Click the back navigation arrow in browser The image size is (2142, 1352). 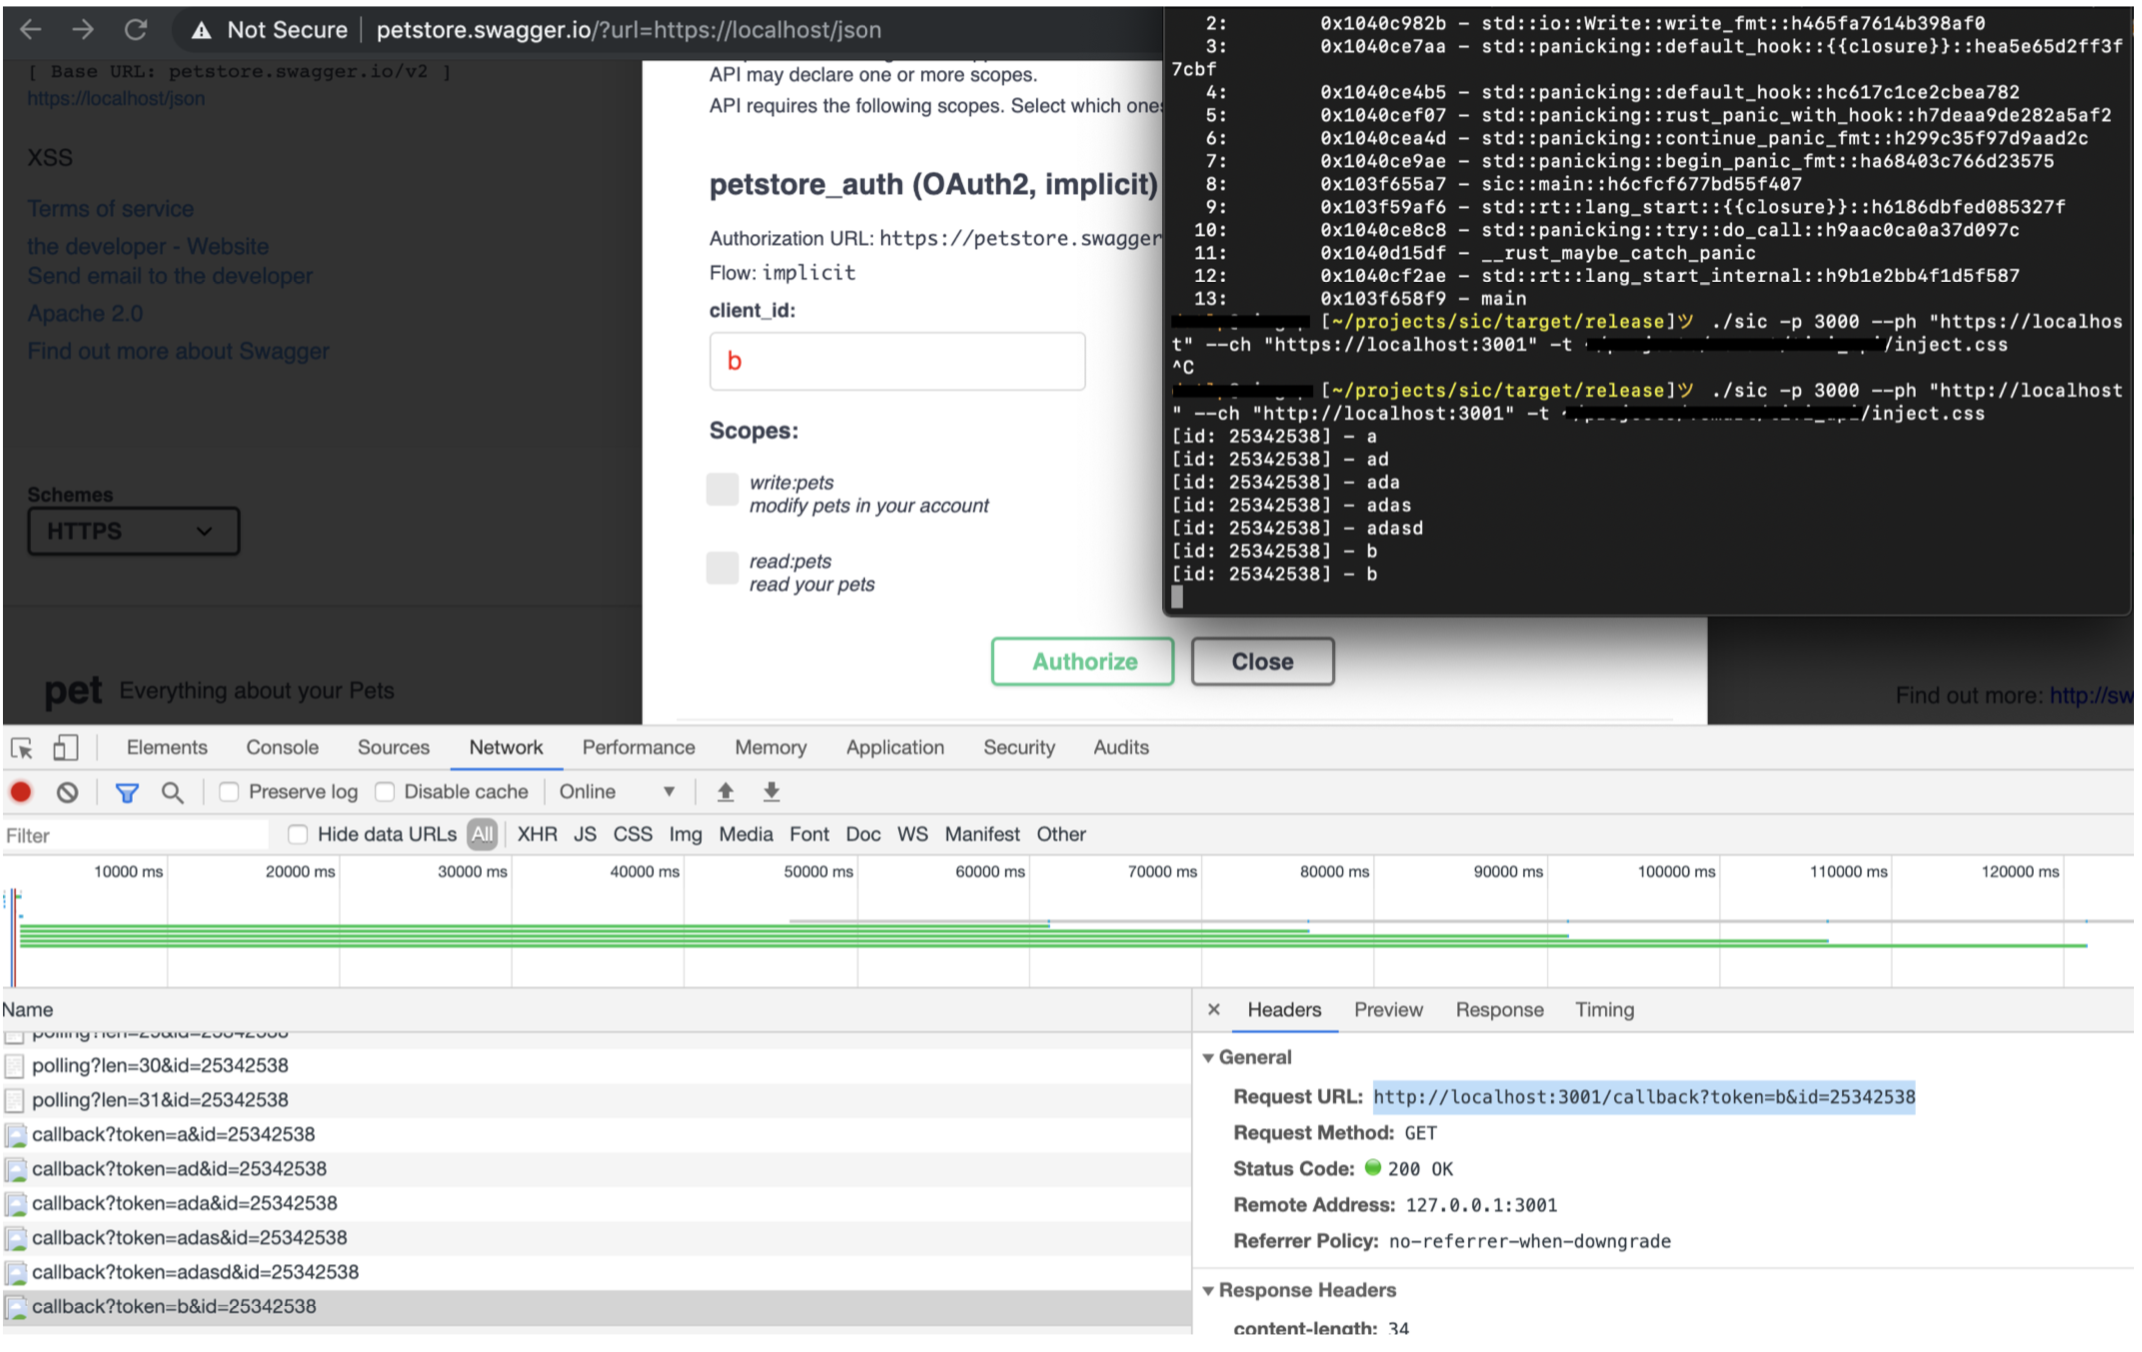pyautogui.click(x=31, y=30)
